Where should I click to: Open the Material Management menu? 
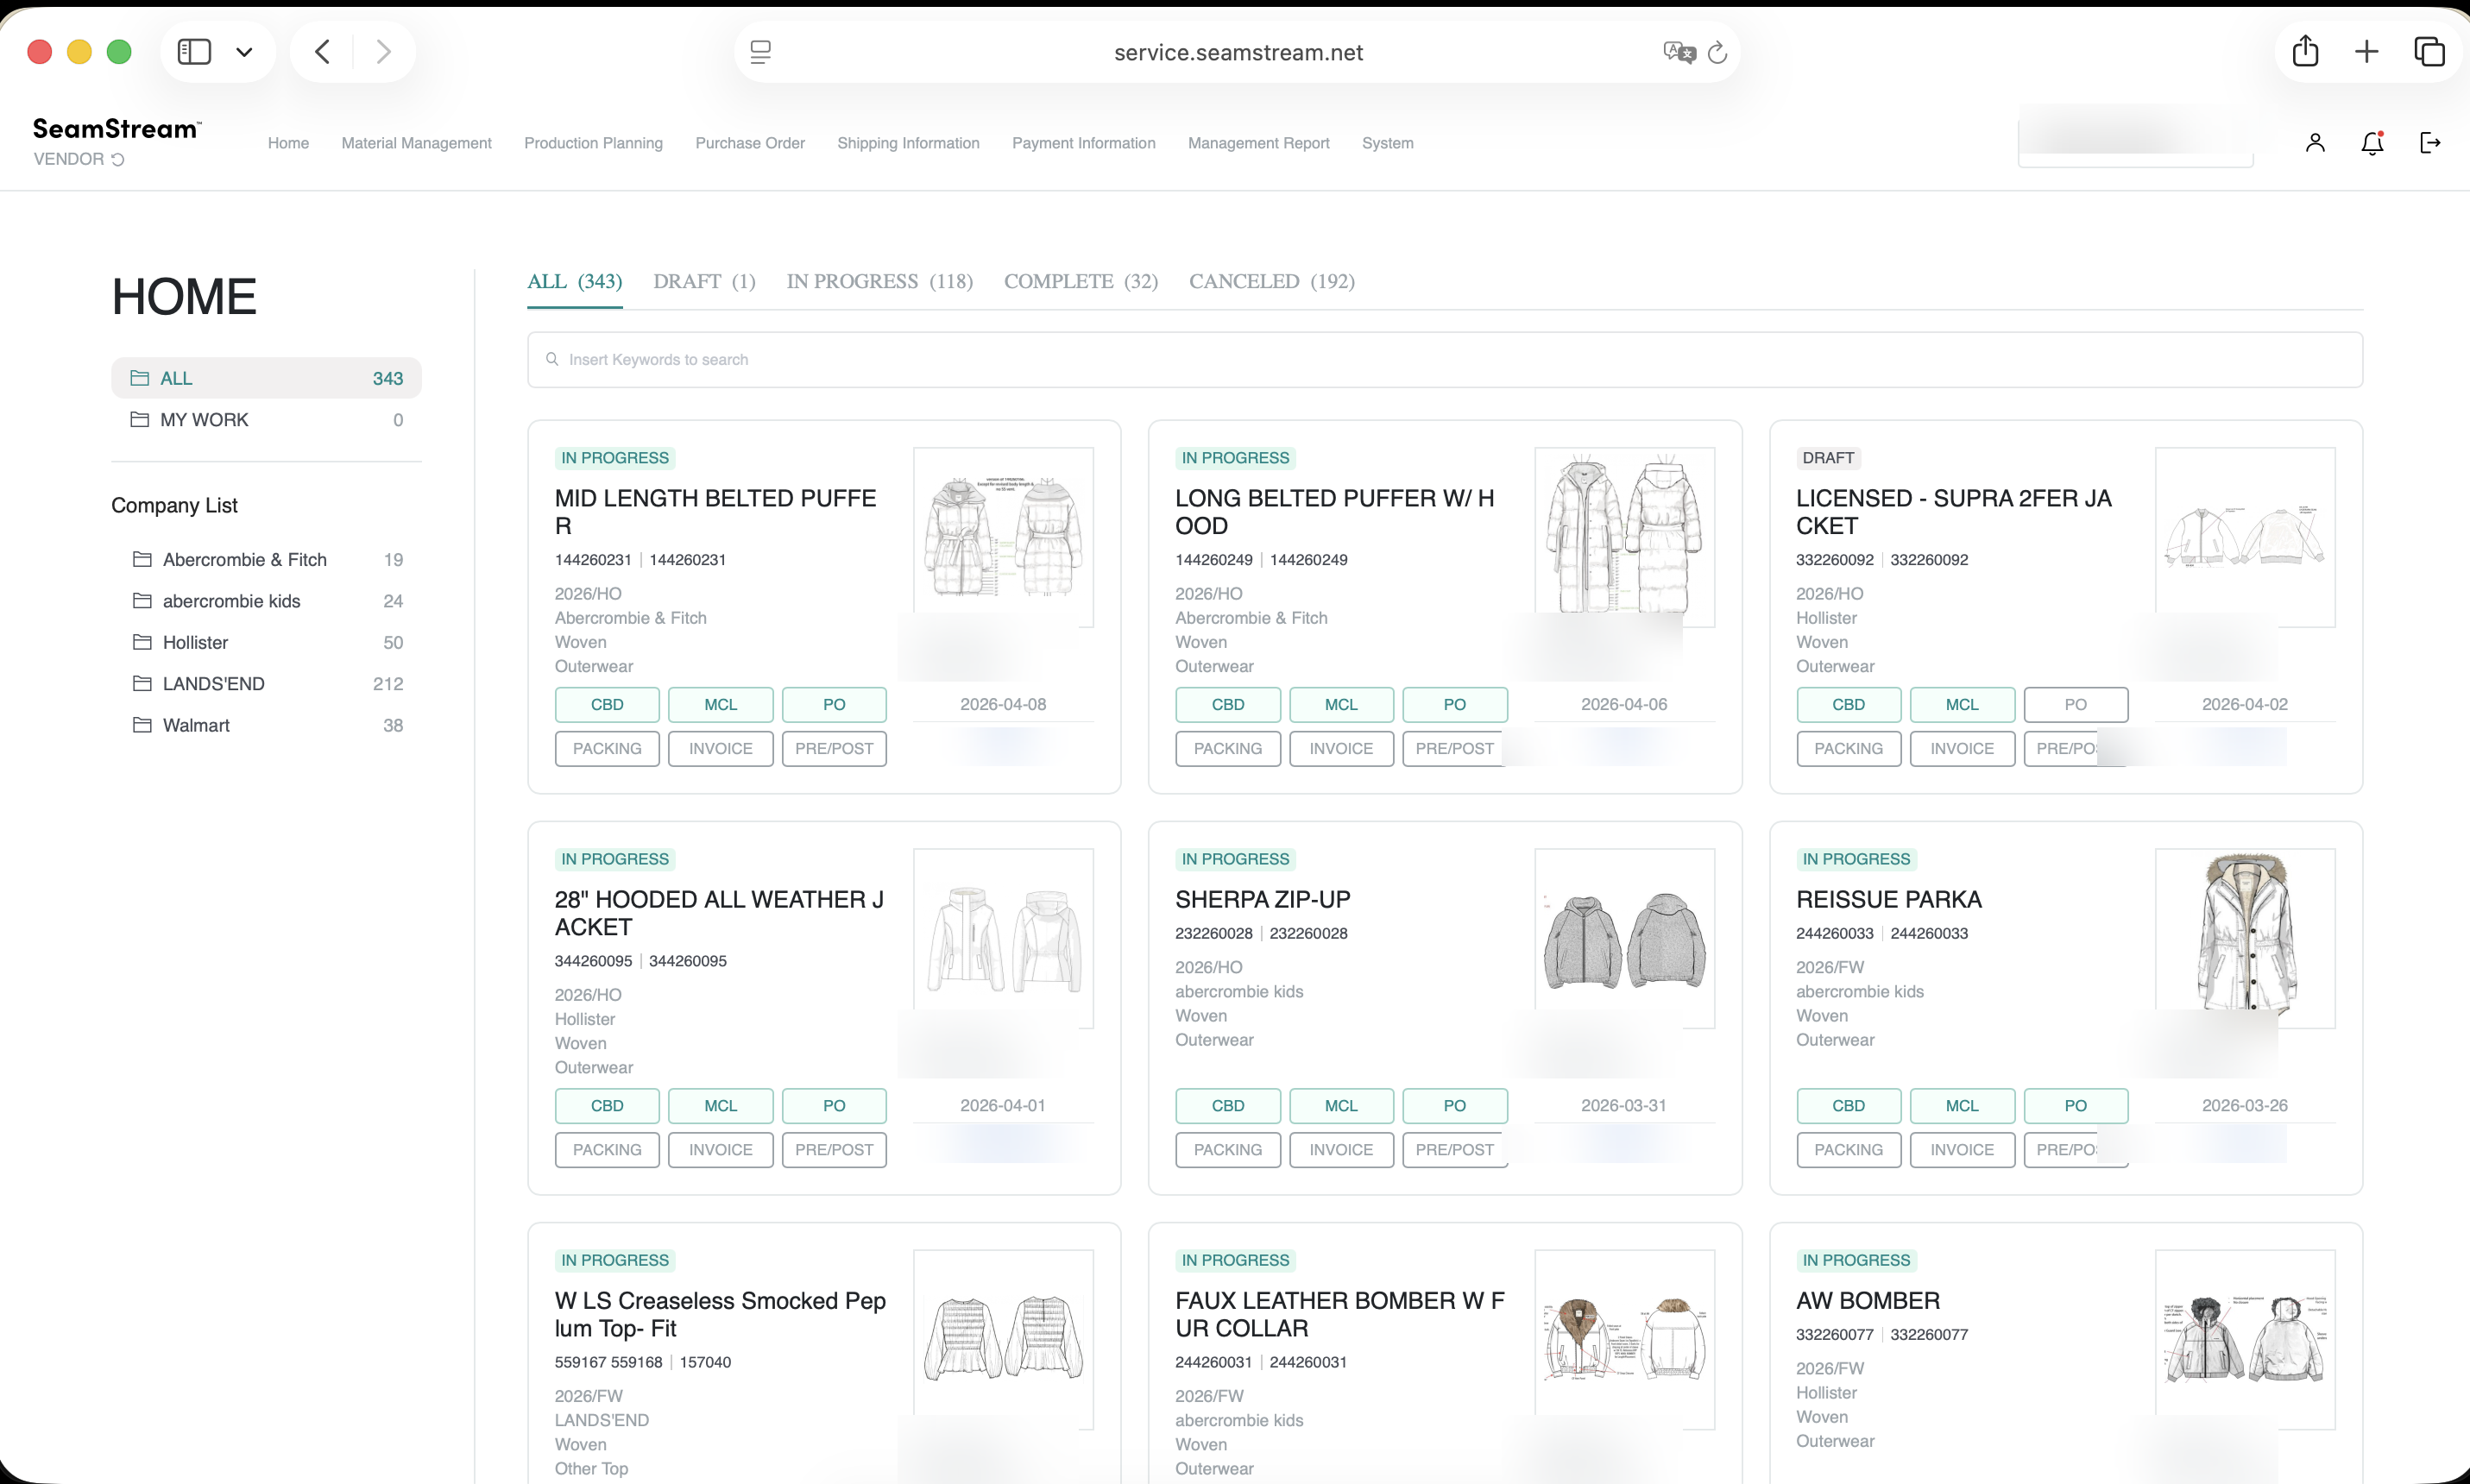pyautogui.click(x=416, y=143)
